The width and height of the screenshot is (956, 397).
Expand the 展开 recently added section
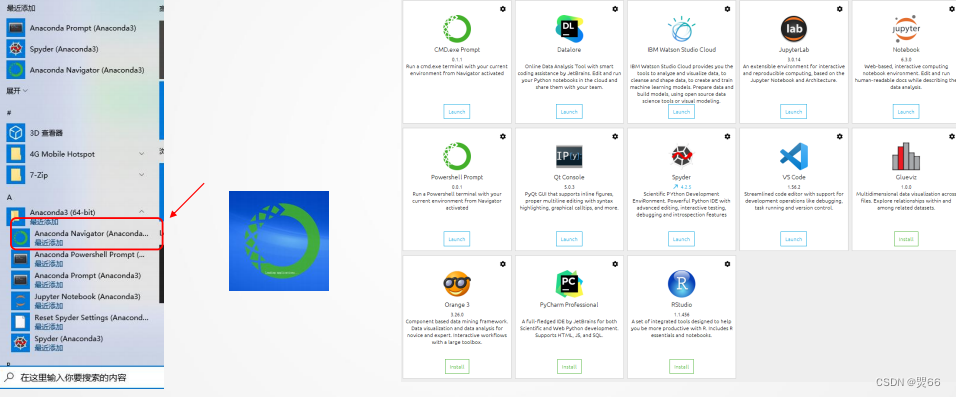(17, 90)
